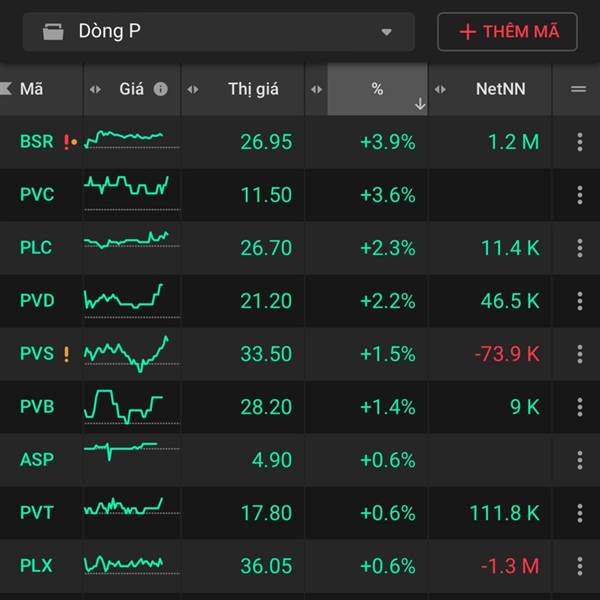Image resolution: width=600 pixels, height=600 pixels.
Task: Select the PVD stock symbol
Action: coord(37,300)
